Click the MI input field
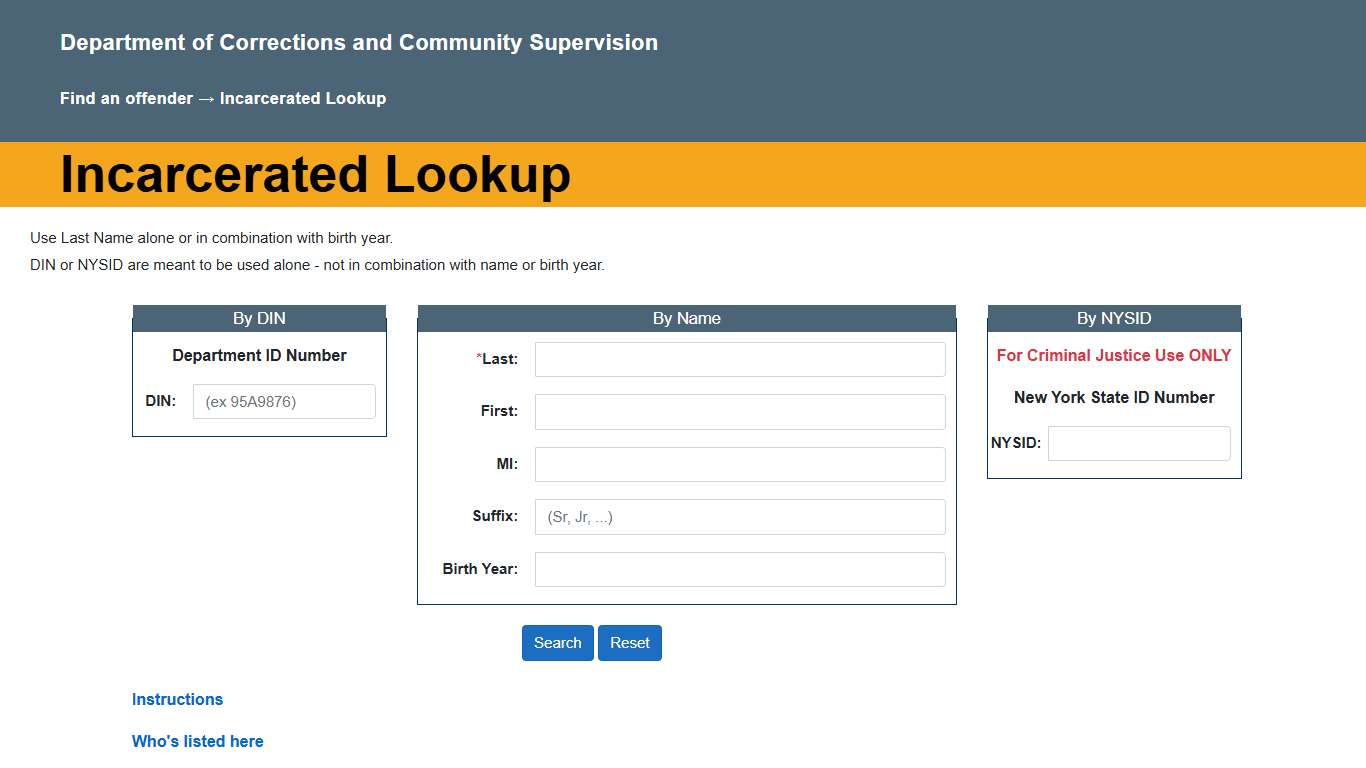The height and width of the screenshot is (768, 1366). (739, 464)
